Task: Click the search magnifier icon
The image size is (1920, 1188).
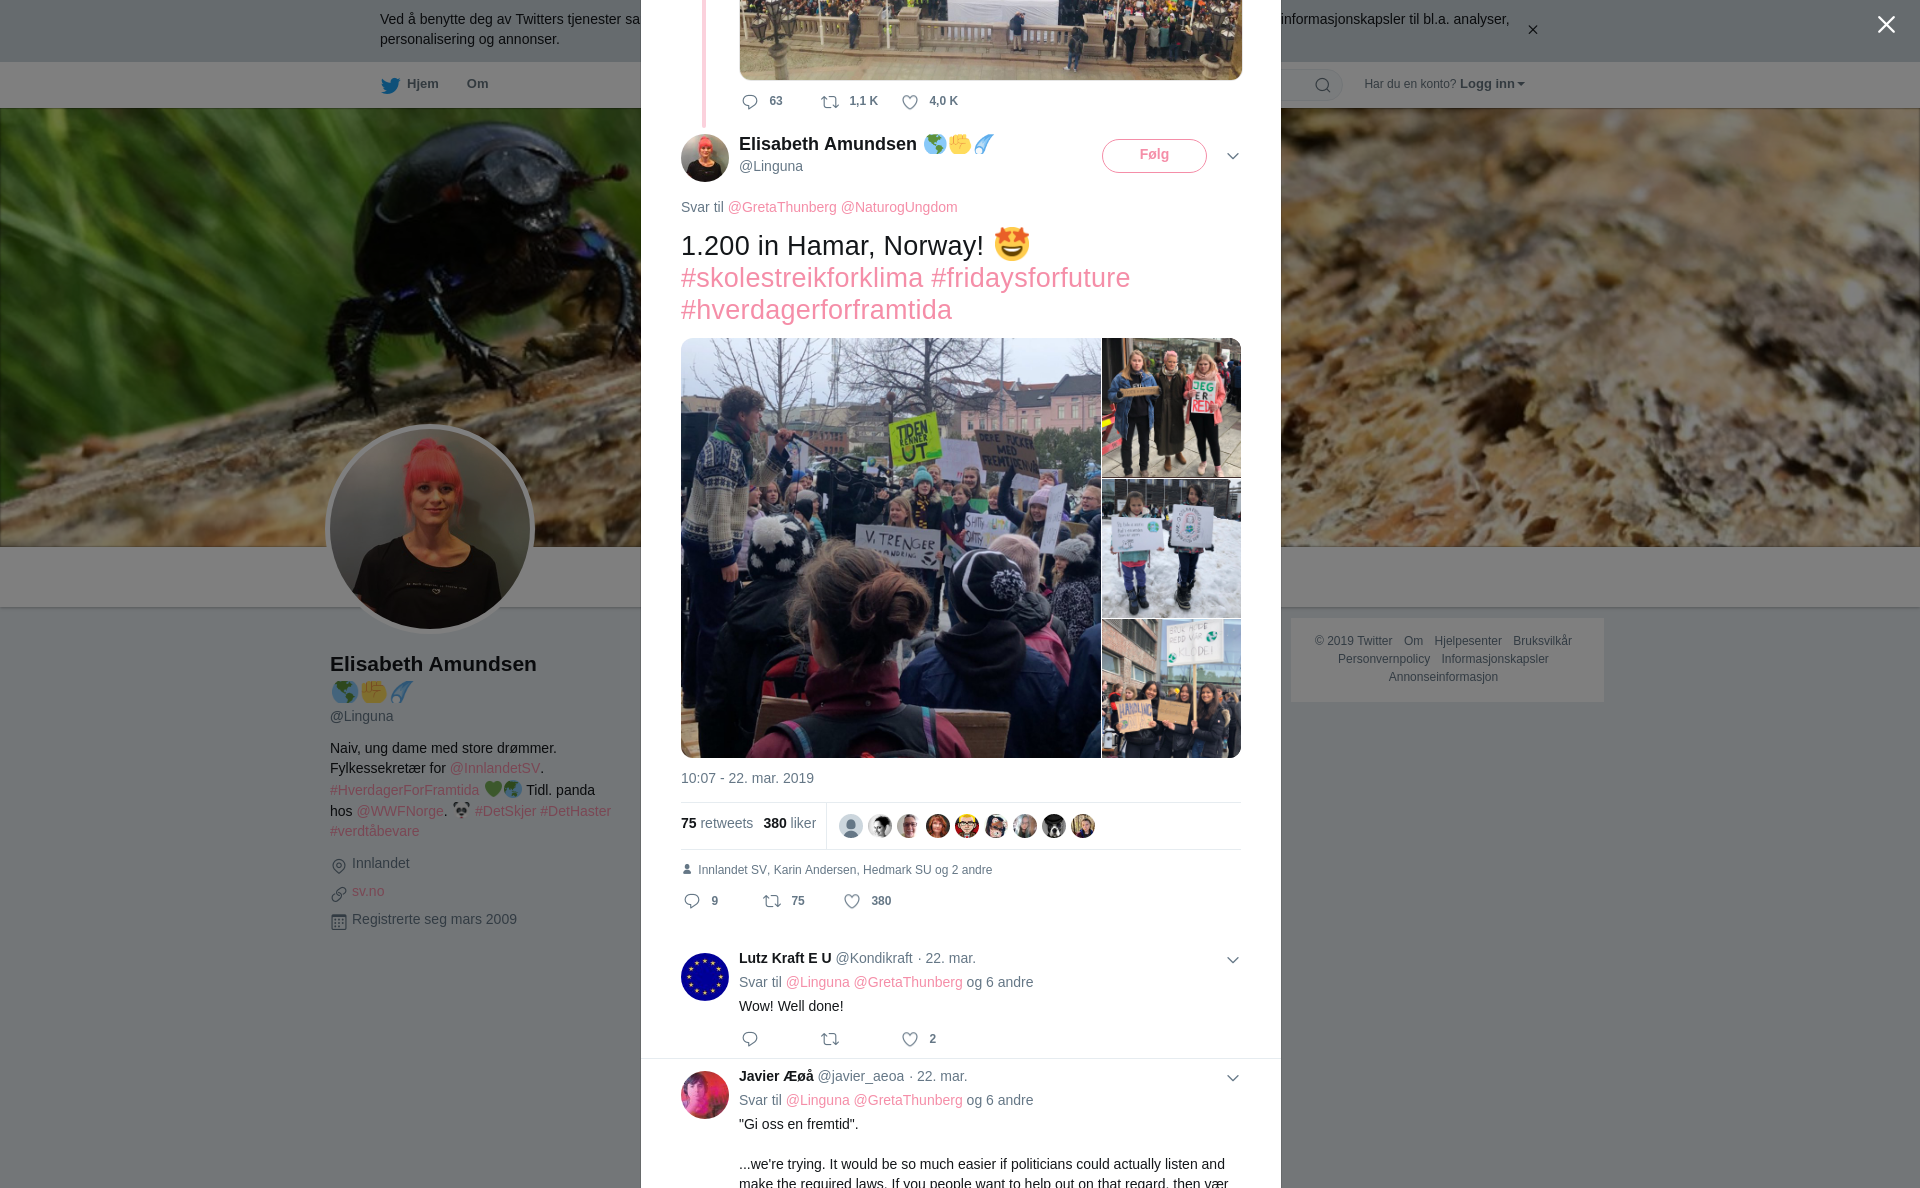Action: [1323, 85]
